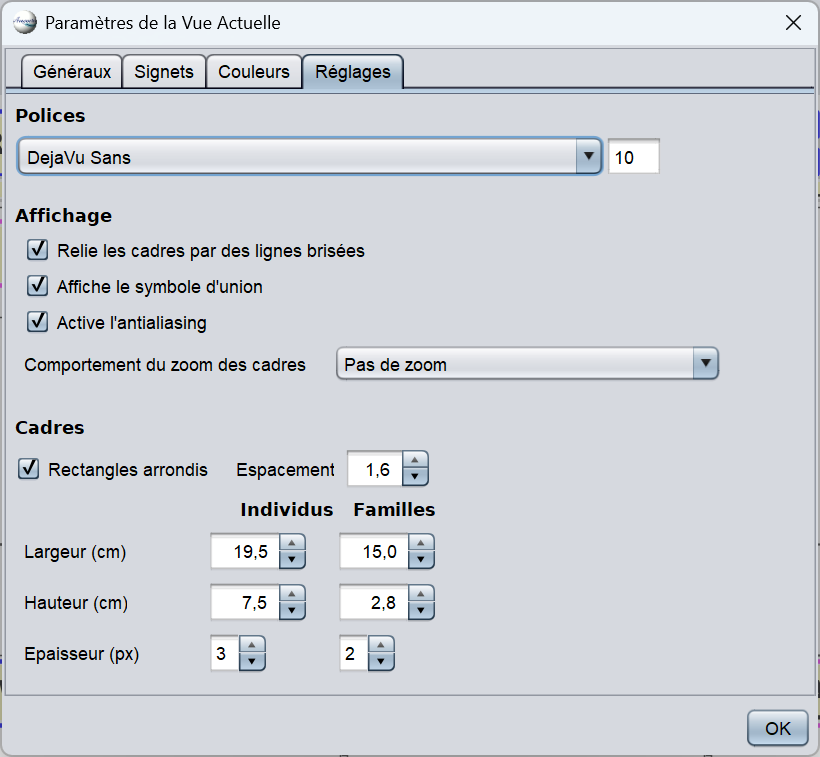Uncheck 'Affiche le symbole d'union'

click(39, 286)
